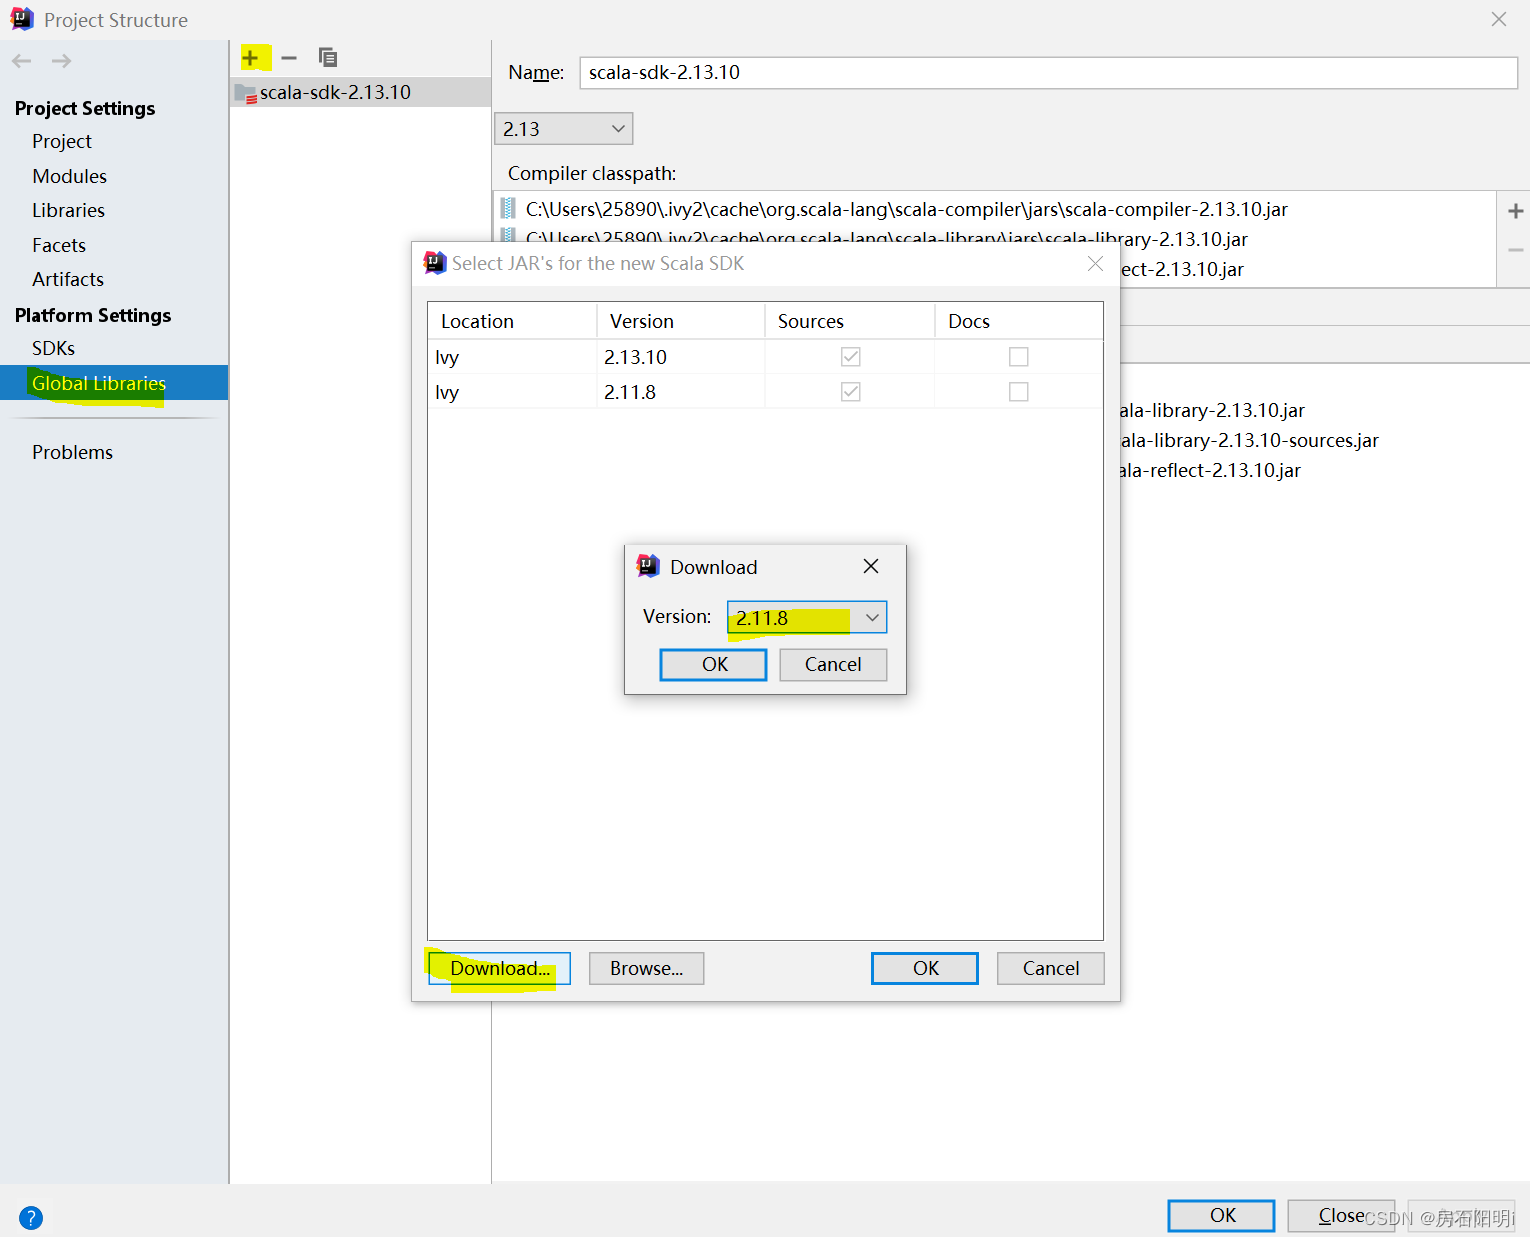This screenshot has height=1237, width=1530.
Task: Click OK in Select JAR's dialog
Action: coord(925,968)
